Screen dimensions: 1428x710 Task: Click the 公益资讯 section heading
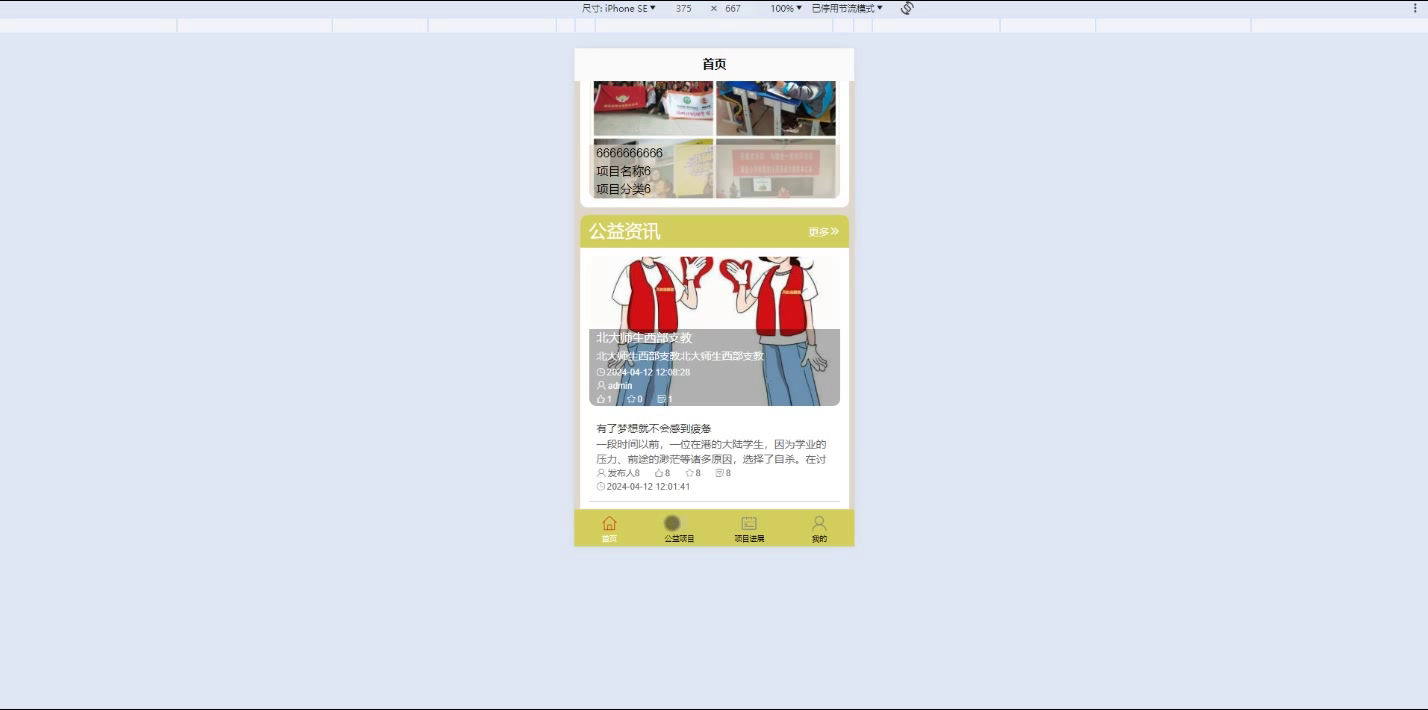(624, 231)
